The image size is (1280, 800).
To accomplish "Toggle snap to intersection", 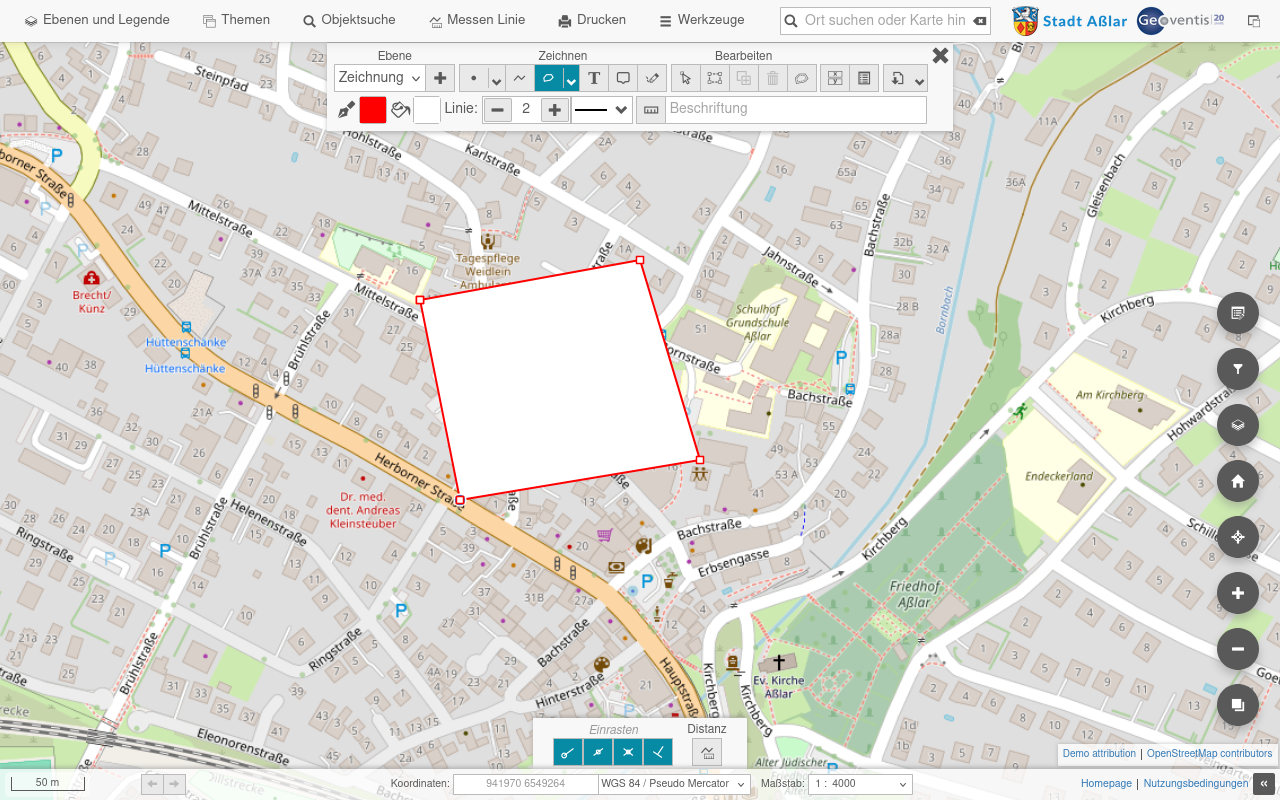I will [x=628, y=752].
